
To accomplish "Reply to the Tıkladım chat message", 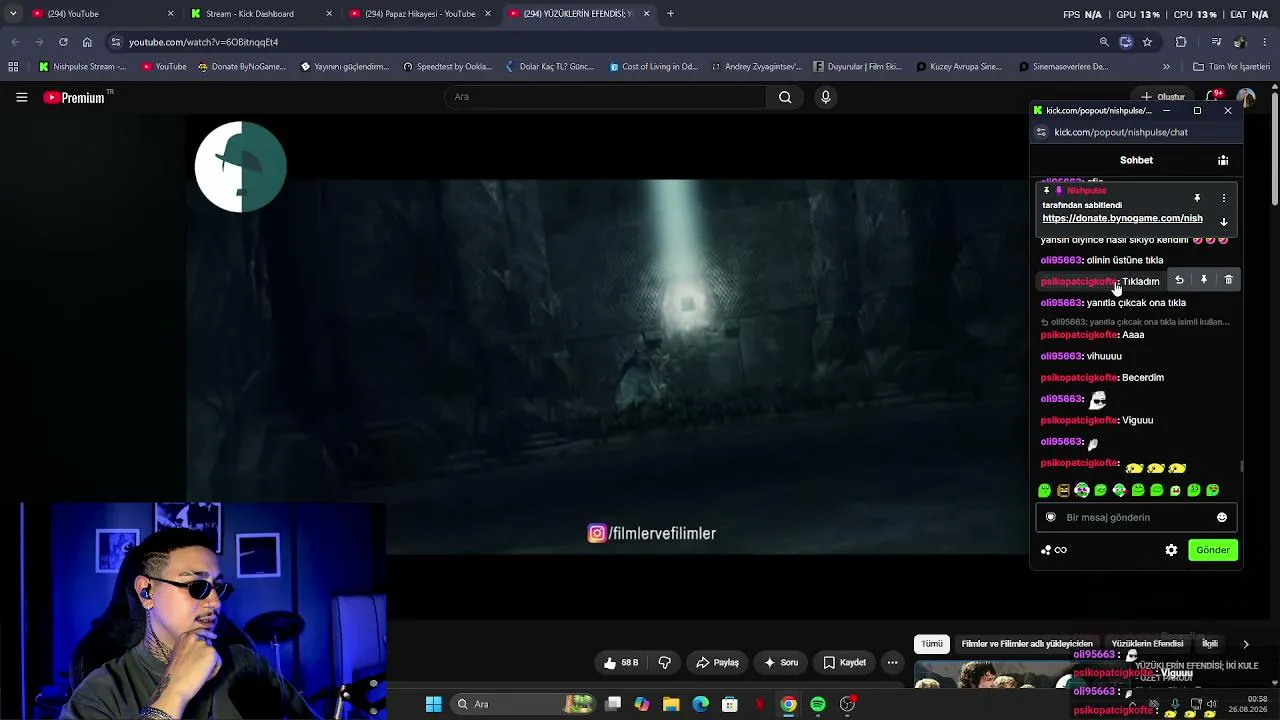I will [x=1179, y=281].
